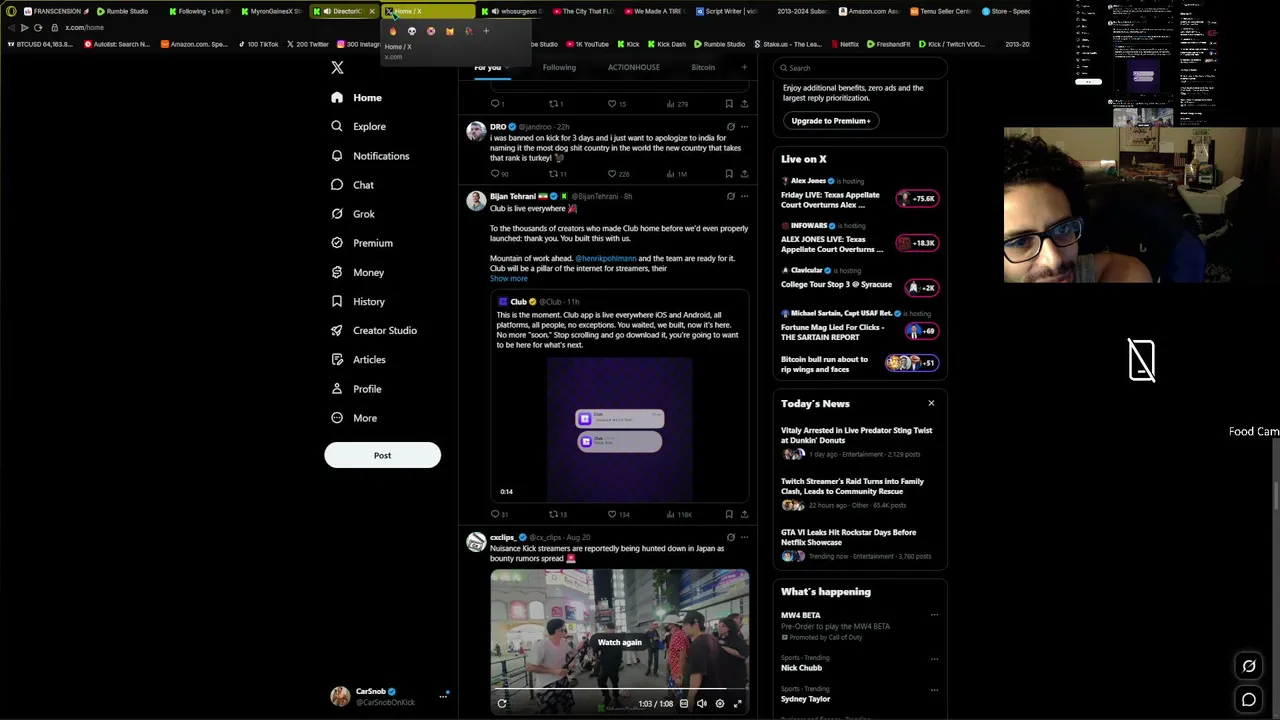Like DRO's post
The image size is (1280, 720).
click(618, 174)
